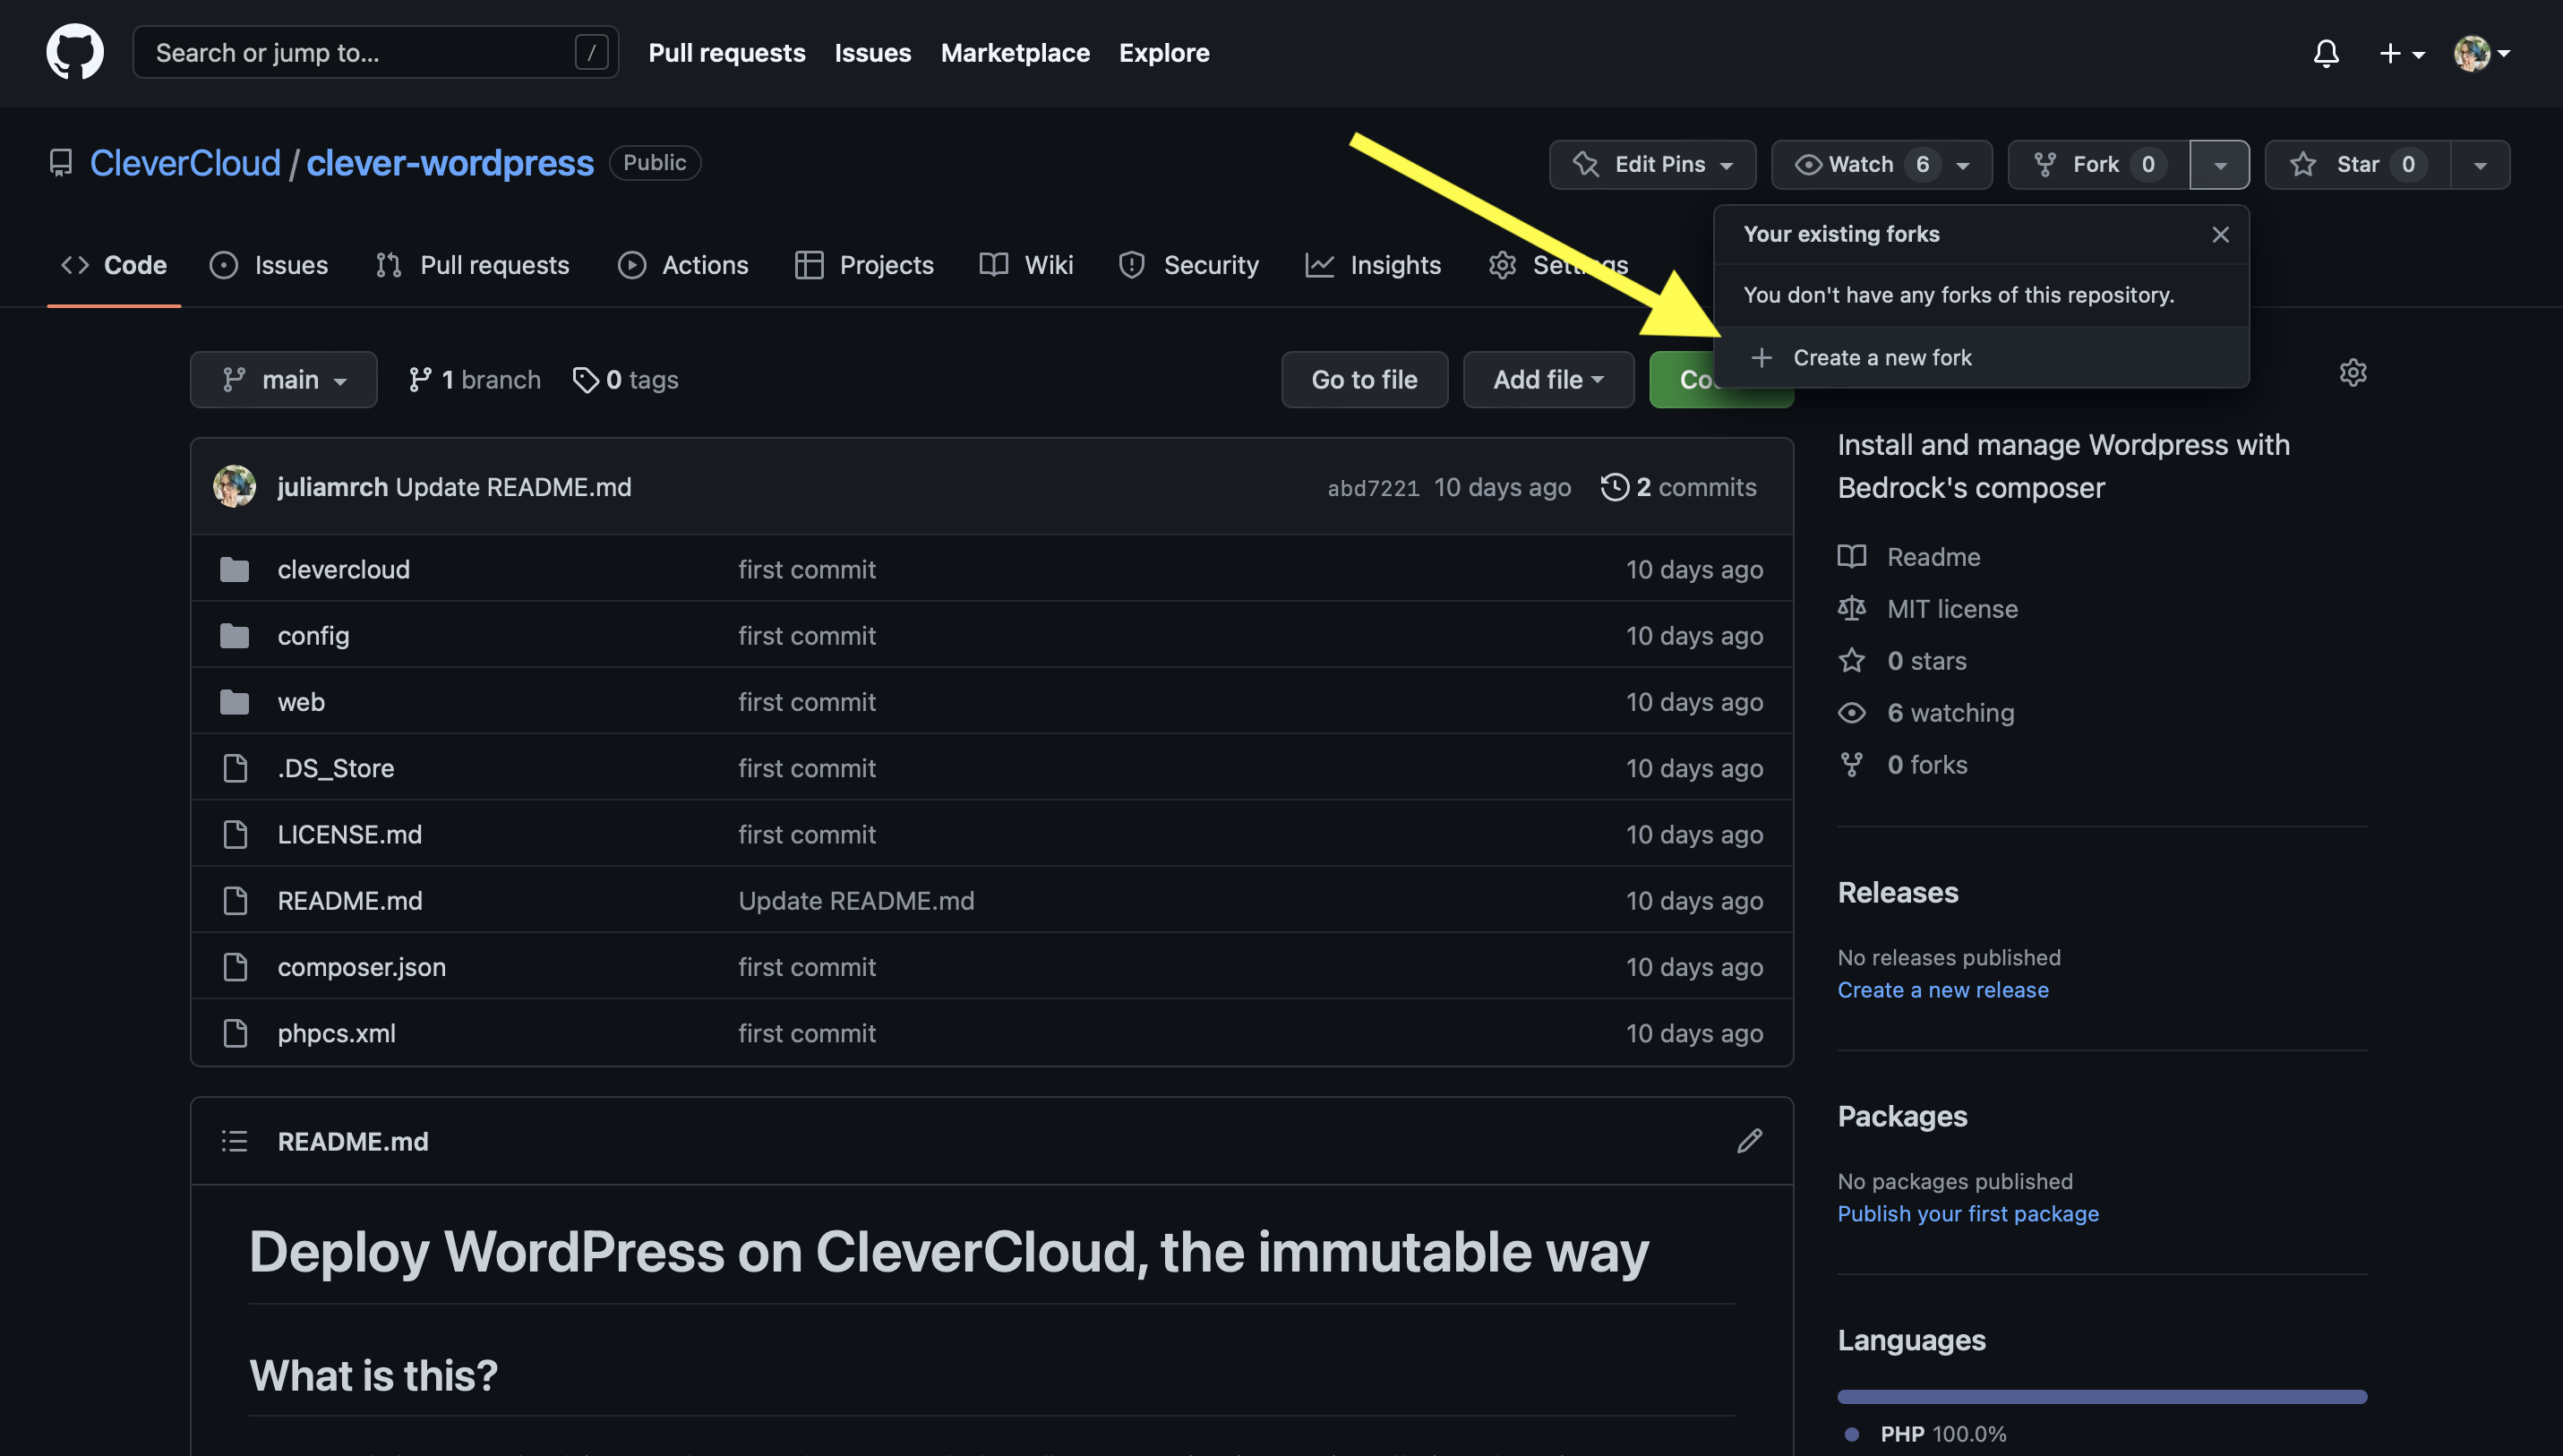Toggle the fork list dropdown arrow
This screenshot has width=2563, height=1456.
point(2219,164)
